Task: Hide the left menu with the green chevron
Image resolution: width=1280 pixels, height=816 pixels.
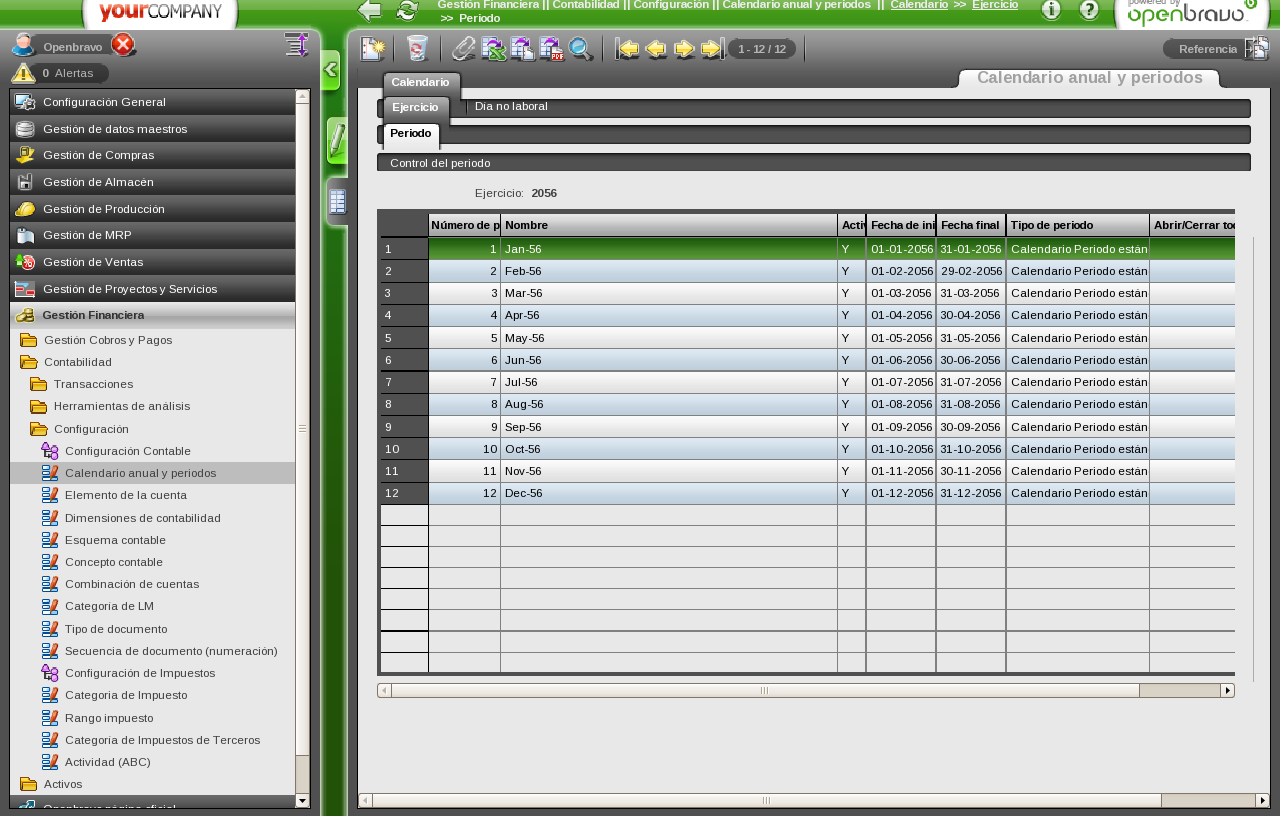Action: [330, 71]
